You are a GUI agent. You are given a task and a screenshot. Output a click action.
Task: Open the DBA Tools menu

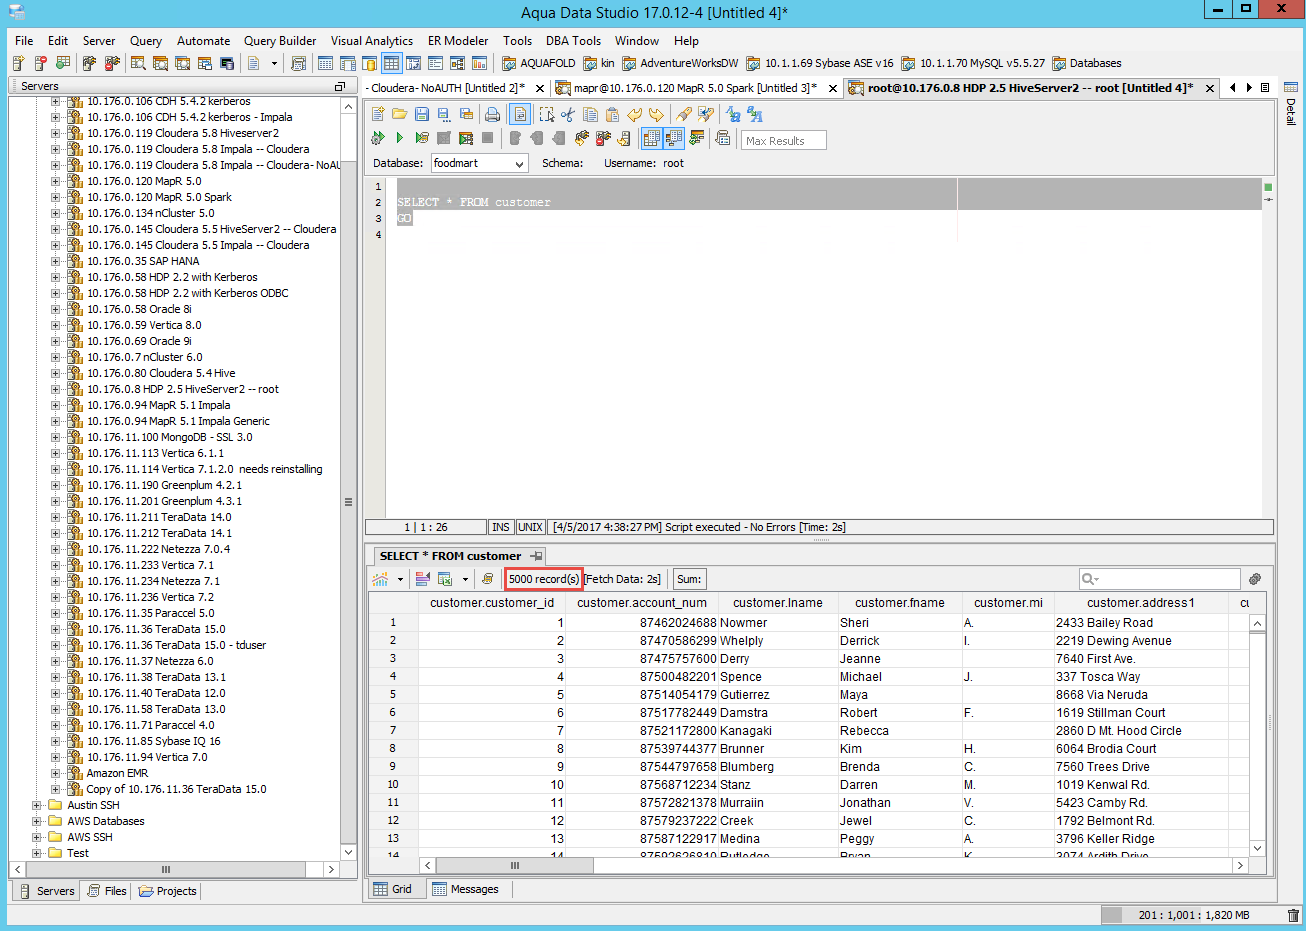pyautogui.click(x=573, y=41)
